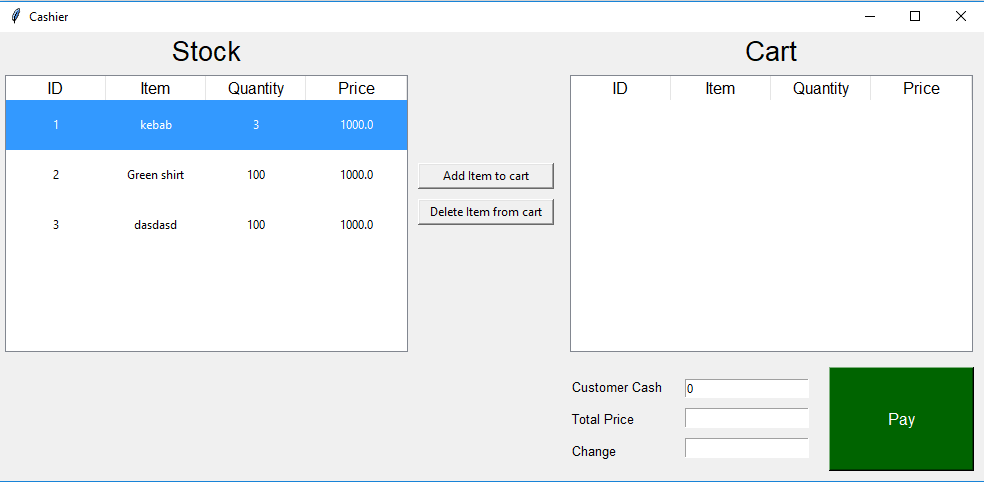Select the kebab row in Stock

(x=206, y=125)
